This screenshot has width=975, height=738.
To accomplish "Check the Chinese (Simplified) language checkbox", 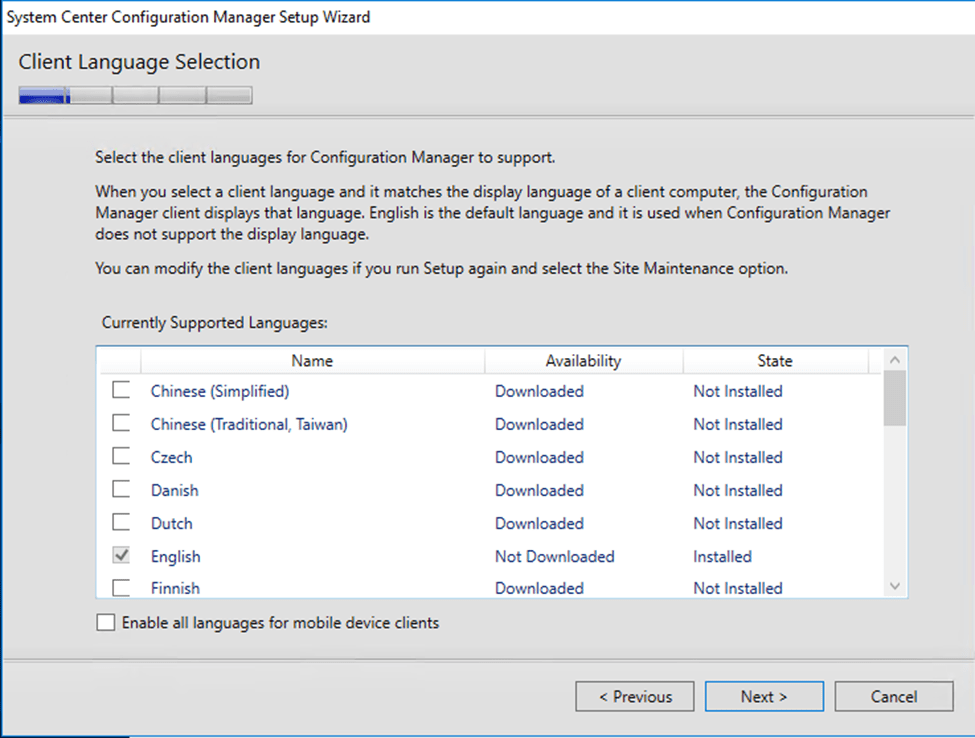I will [x=121, y=391].
